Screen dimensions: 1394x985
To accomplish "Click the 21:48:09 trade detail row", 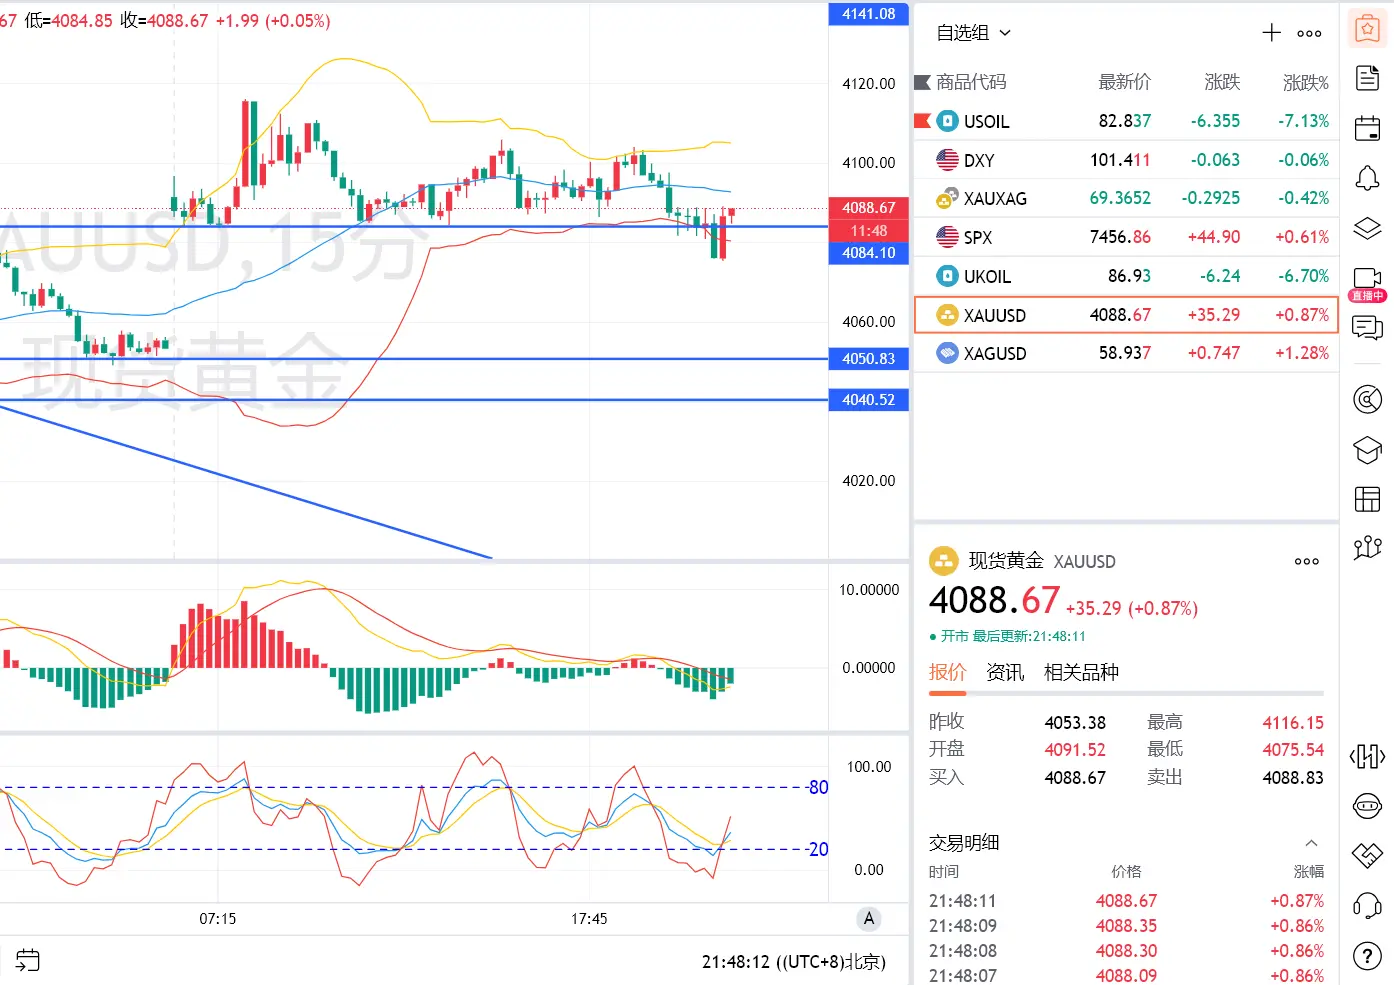I will pos(1126,926).
